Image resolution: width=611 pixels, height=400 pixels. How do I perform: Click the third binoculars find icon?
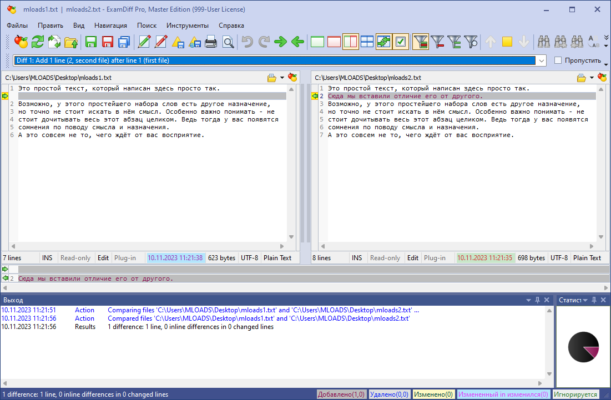coord(577,42)
